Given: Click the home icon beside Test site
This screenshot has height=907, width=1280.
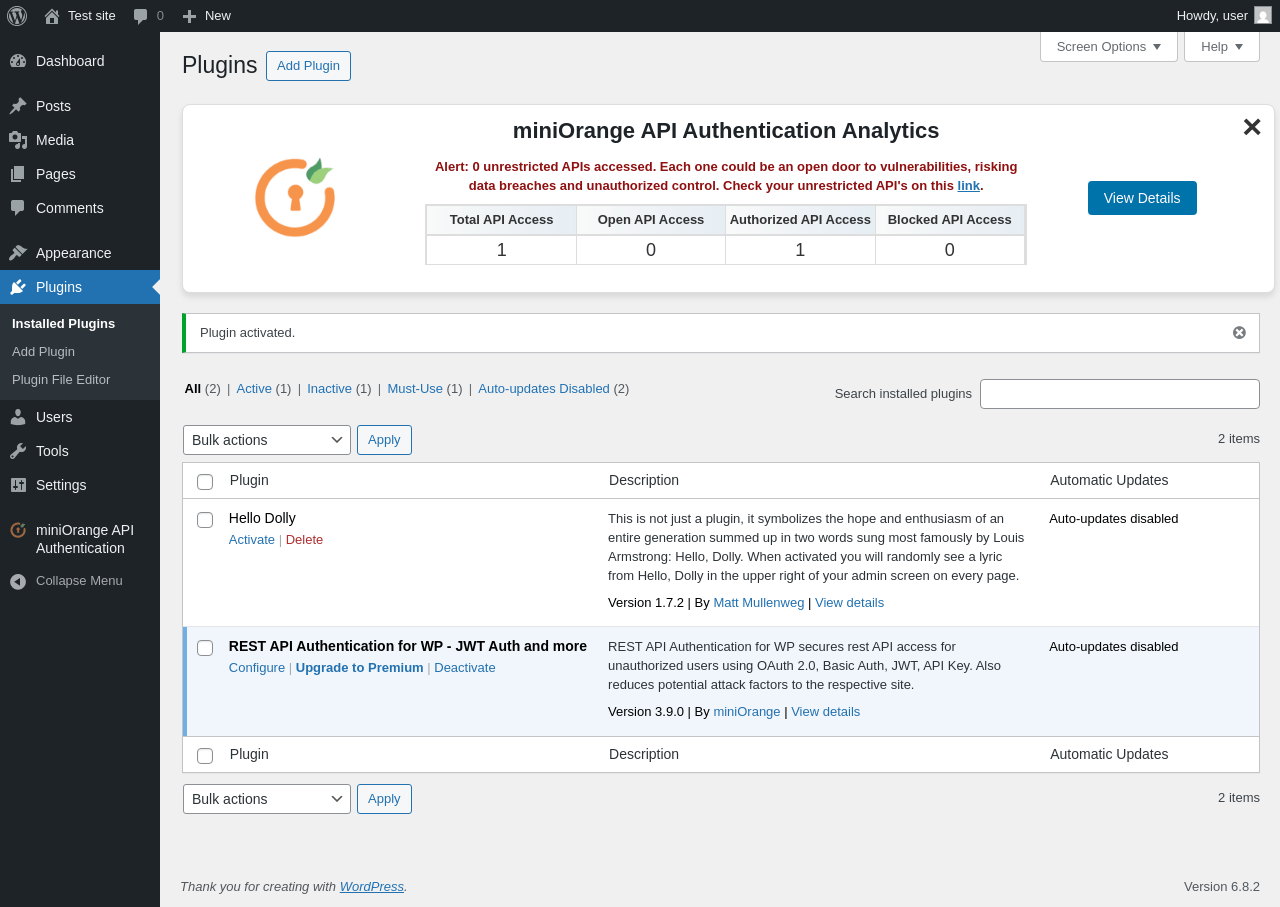Looking at the screenshot, I should point(52,16).
